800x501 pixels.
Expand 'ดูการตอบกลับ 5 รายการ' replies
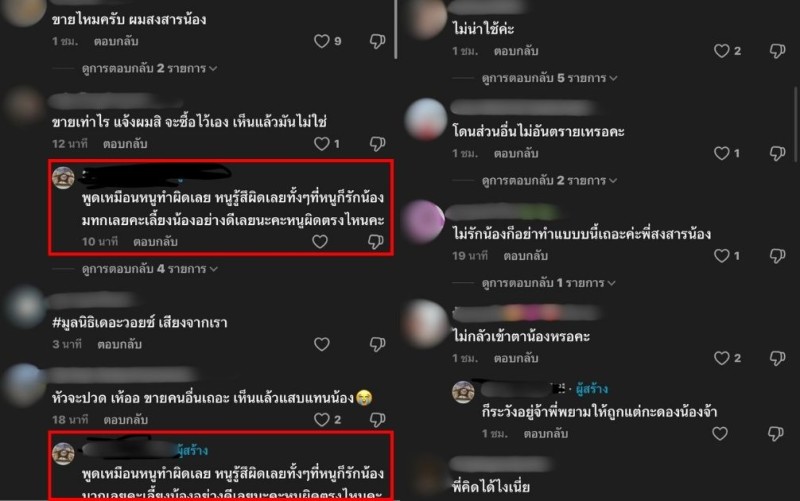(x=549, y=78)
